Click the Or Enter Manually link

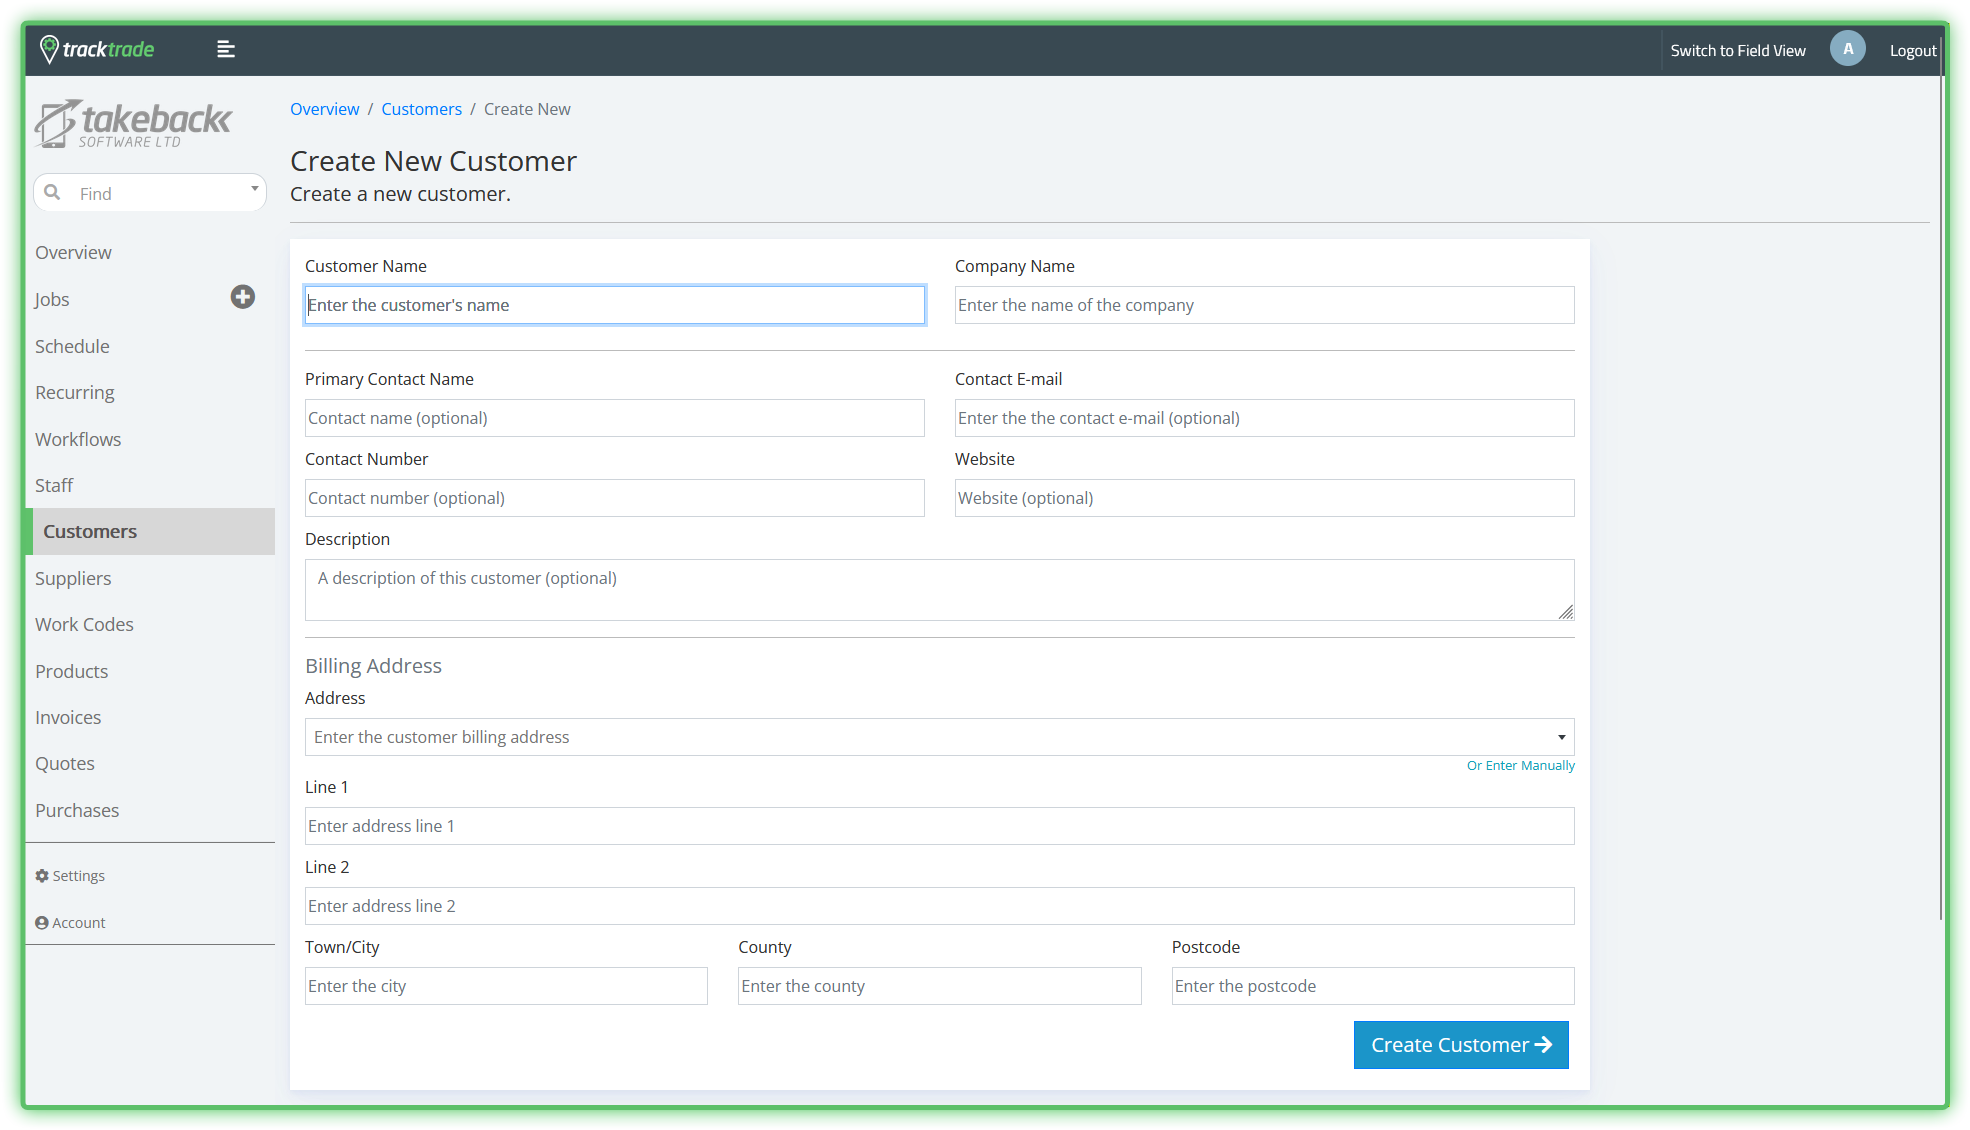pos(1520,765)
